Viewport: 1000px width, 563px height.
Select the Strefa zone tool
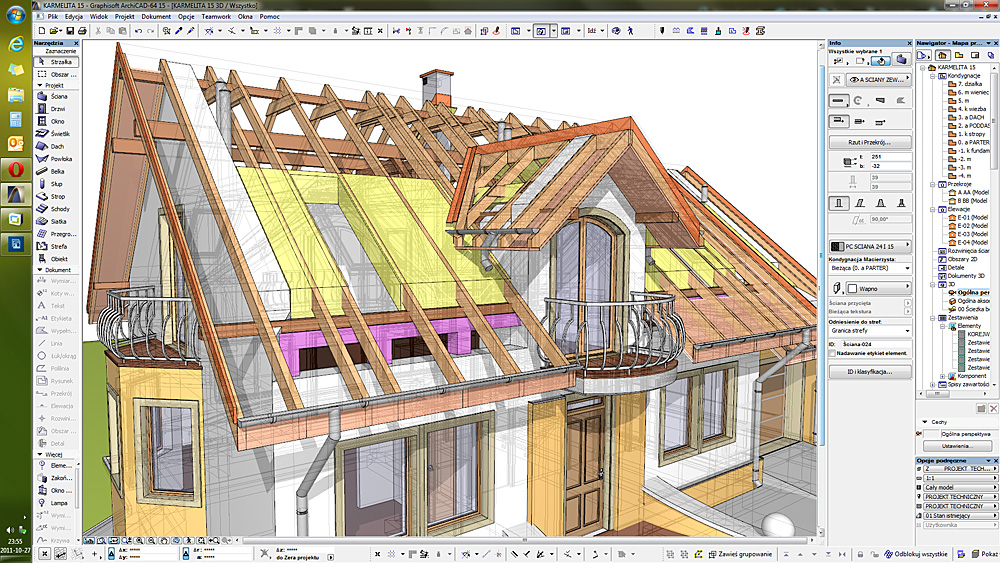tap(57, 246)
